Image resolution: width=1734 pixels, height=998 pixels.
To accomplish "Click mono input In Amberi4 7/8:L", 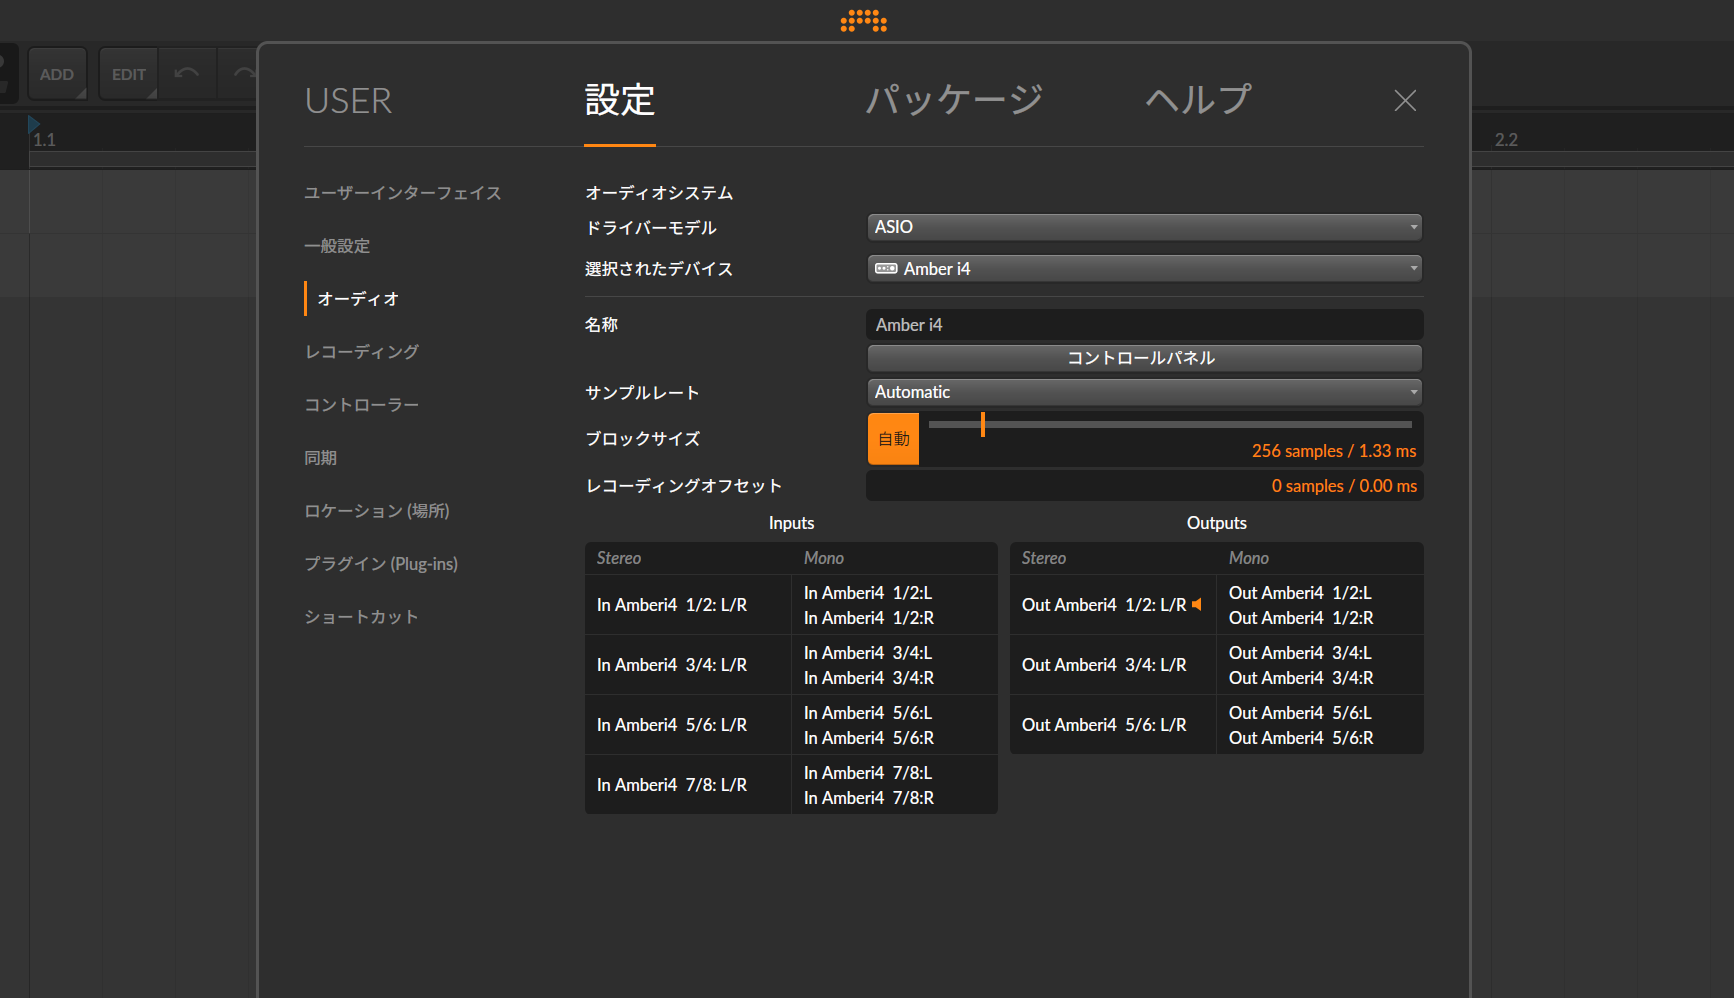I will pos(868,773).
